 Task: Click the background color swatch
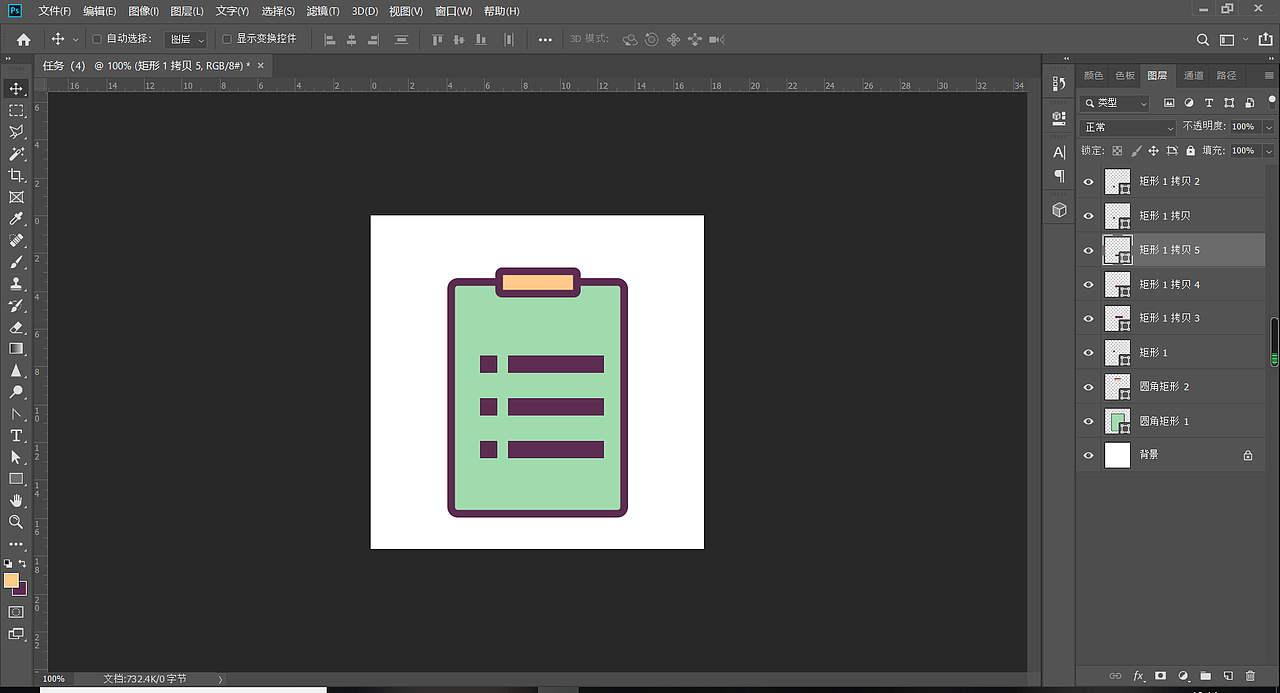pyautogui.click(x=22, y=590)
